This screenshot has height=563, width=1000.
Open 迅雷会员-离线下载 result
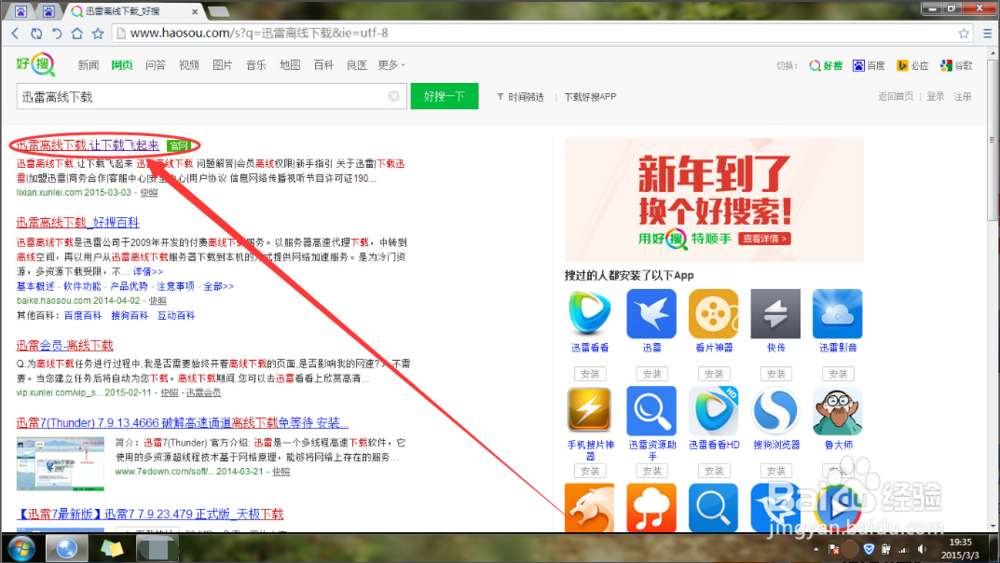(64, 346)
